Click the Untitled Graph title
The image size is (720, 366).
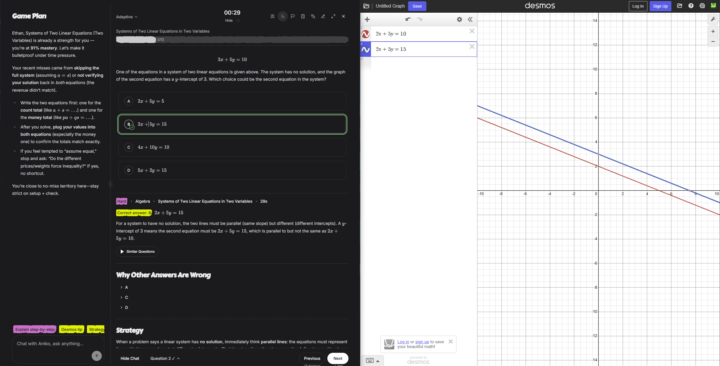pyautogui.click(x=390, y=6)
